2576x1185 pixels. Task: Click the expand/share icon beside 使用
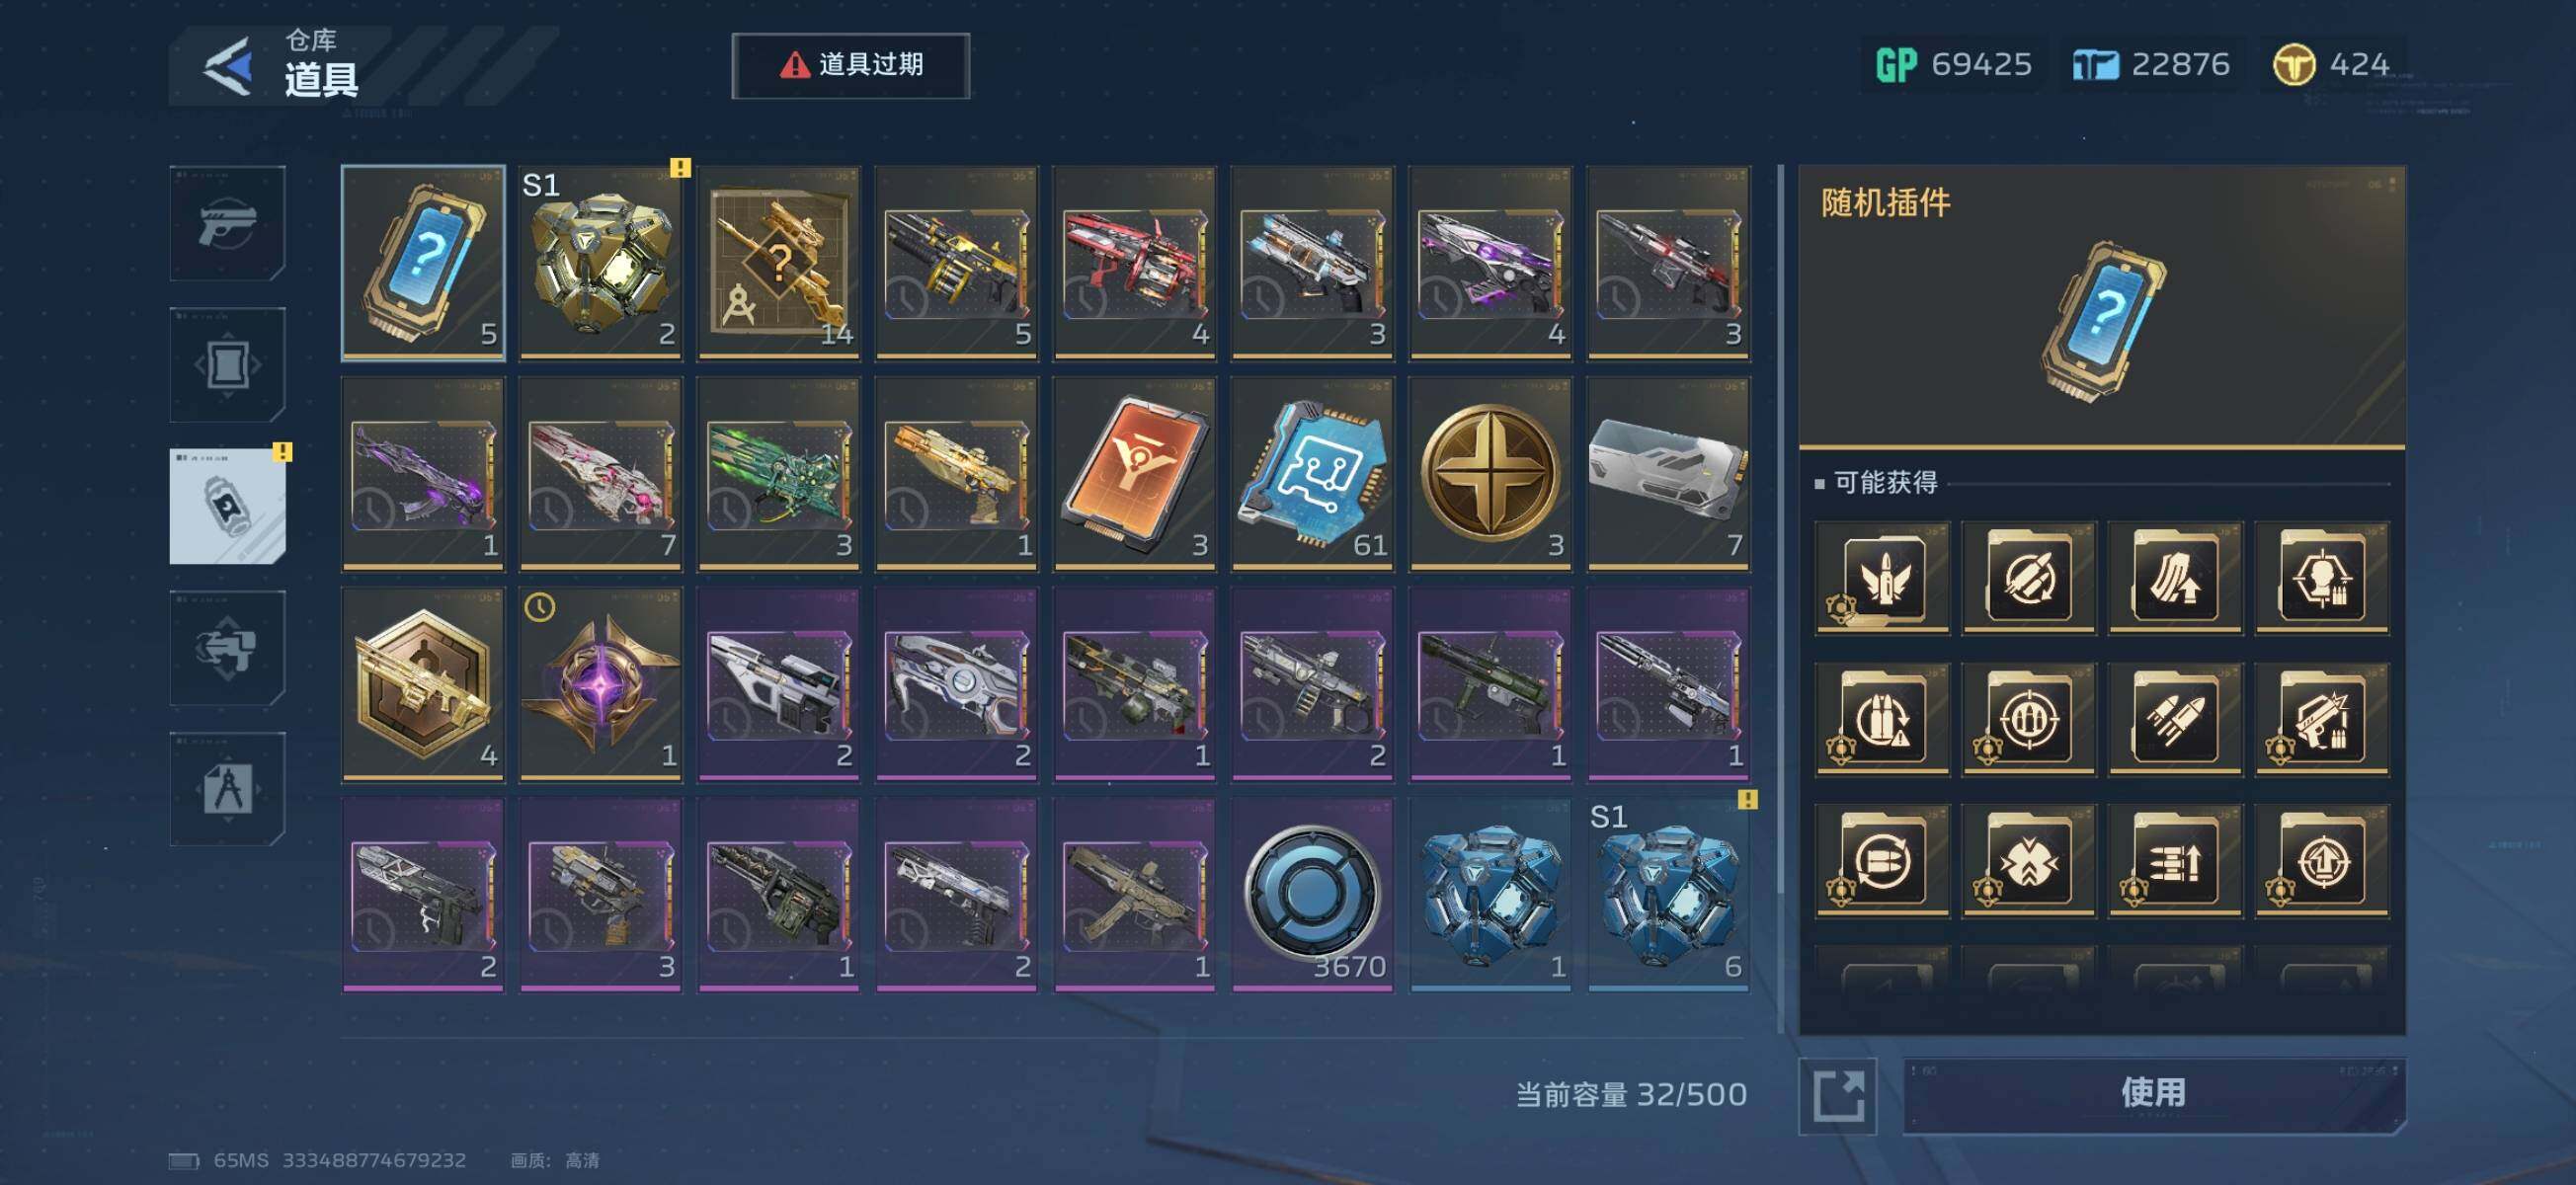coord(1838,1095)
